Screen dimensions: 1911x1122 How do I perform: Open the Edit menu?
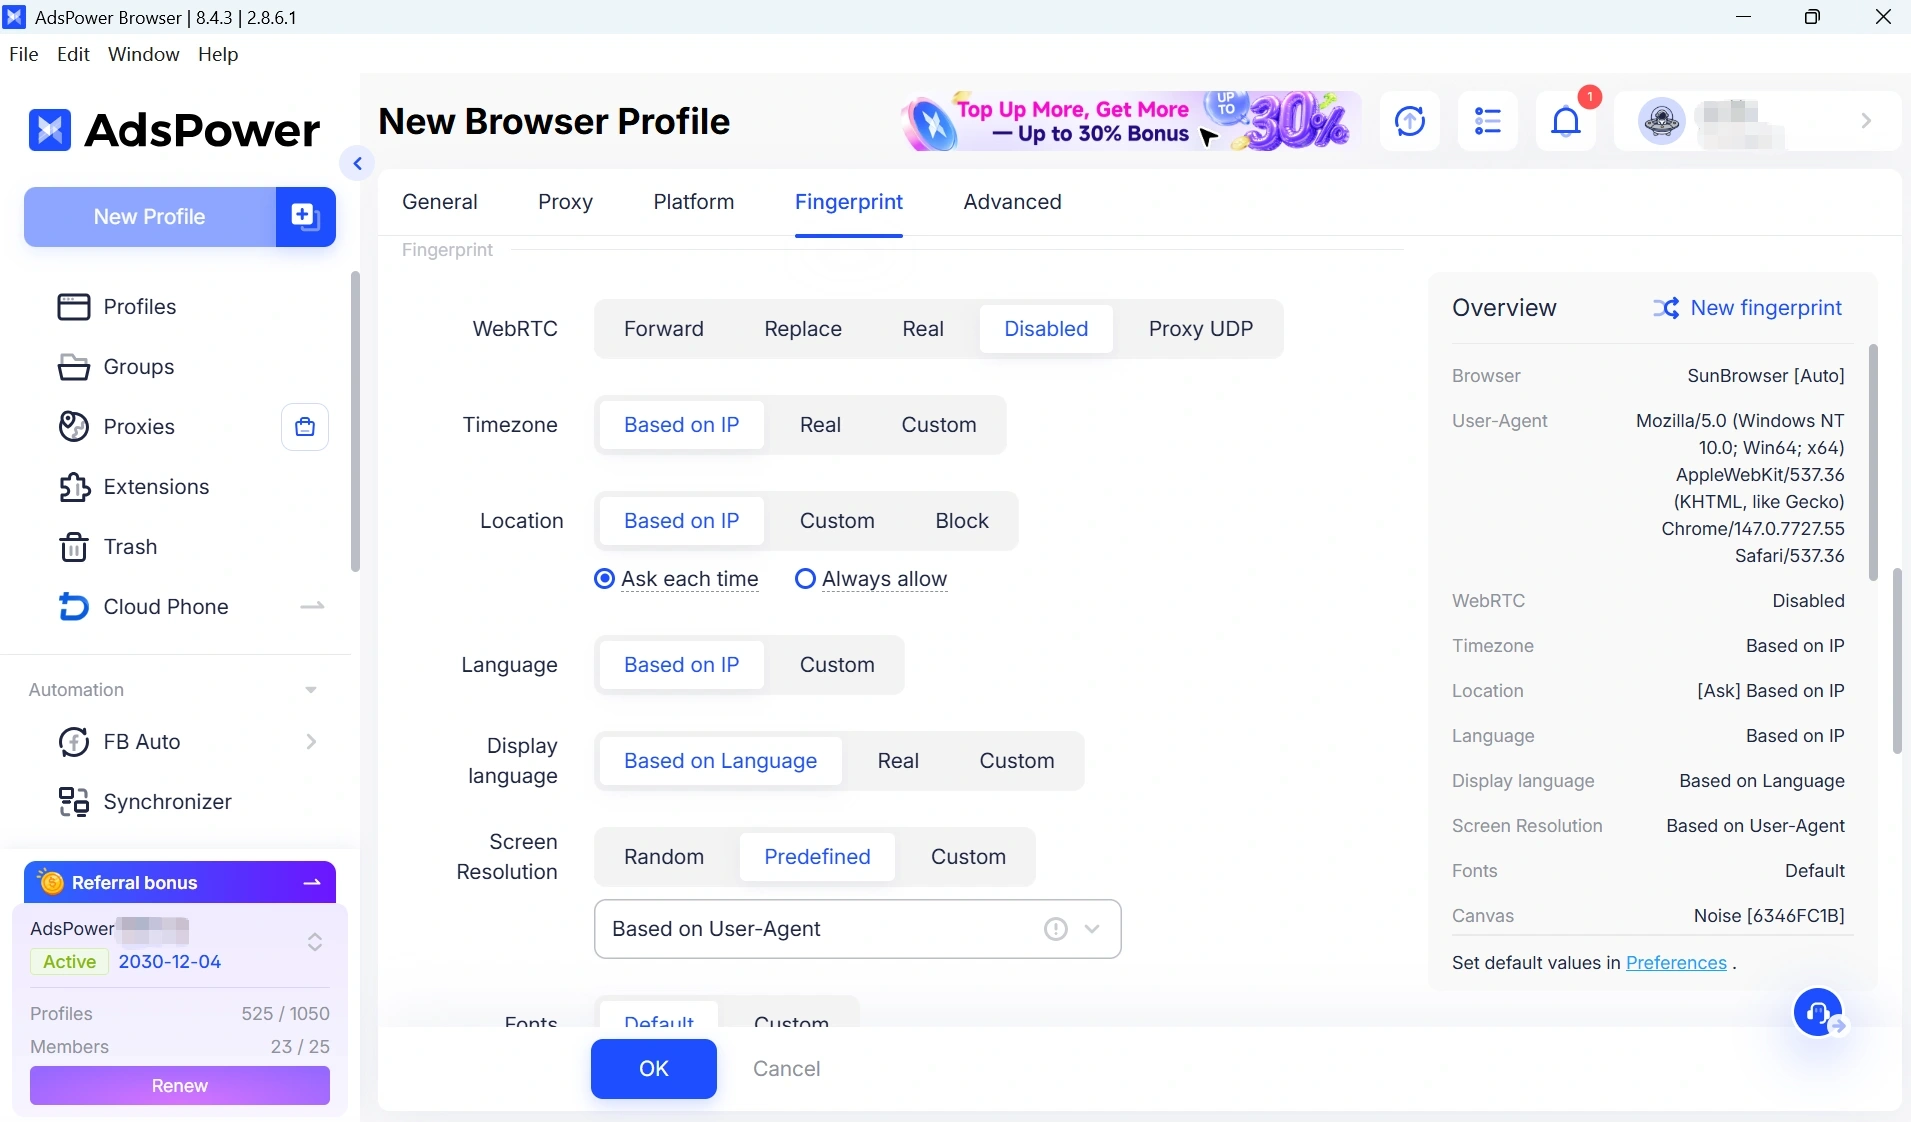[74, 54]
